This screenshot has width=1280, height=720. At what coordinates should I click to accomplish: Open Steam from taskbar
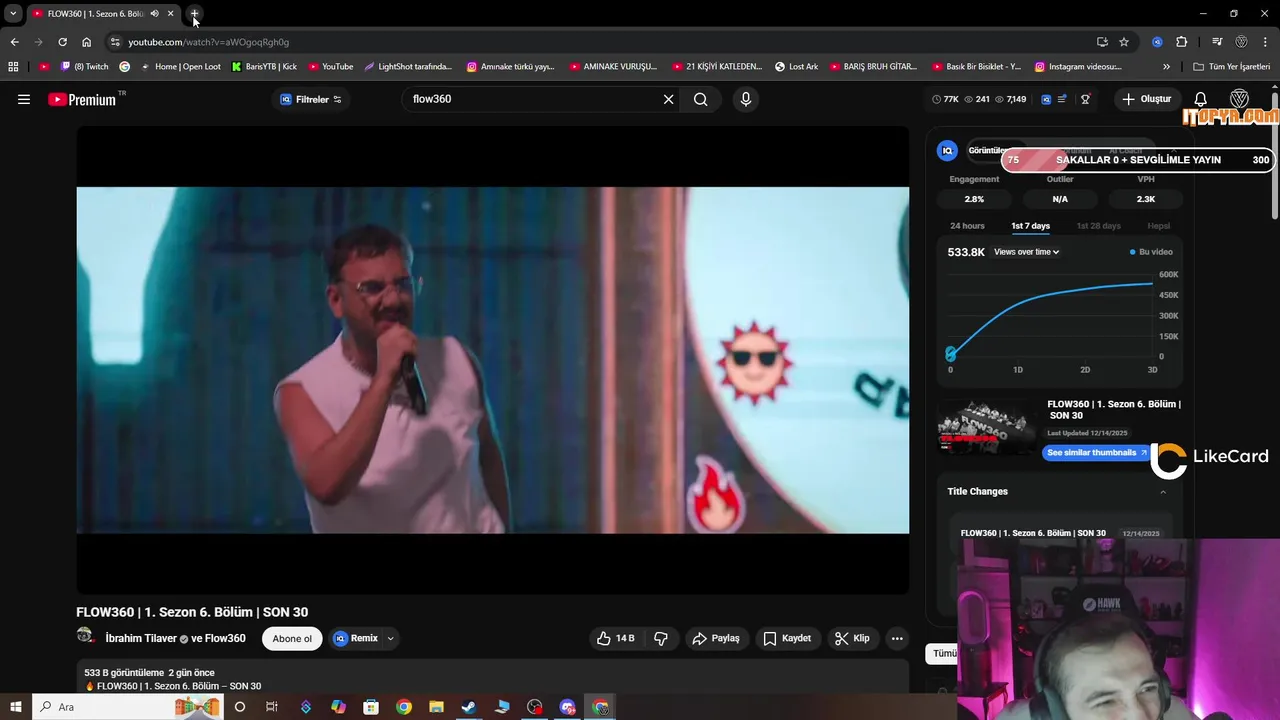(x=468, y=707)
